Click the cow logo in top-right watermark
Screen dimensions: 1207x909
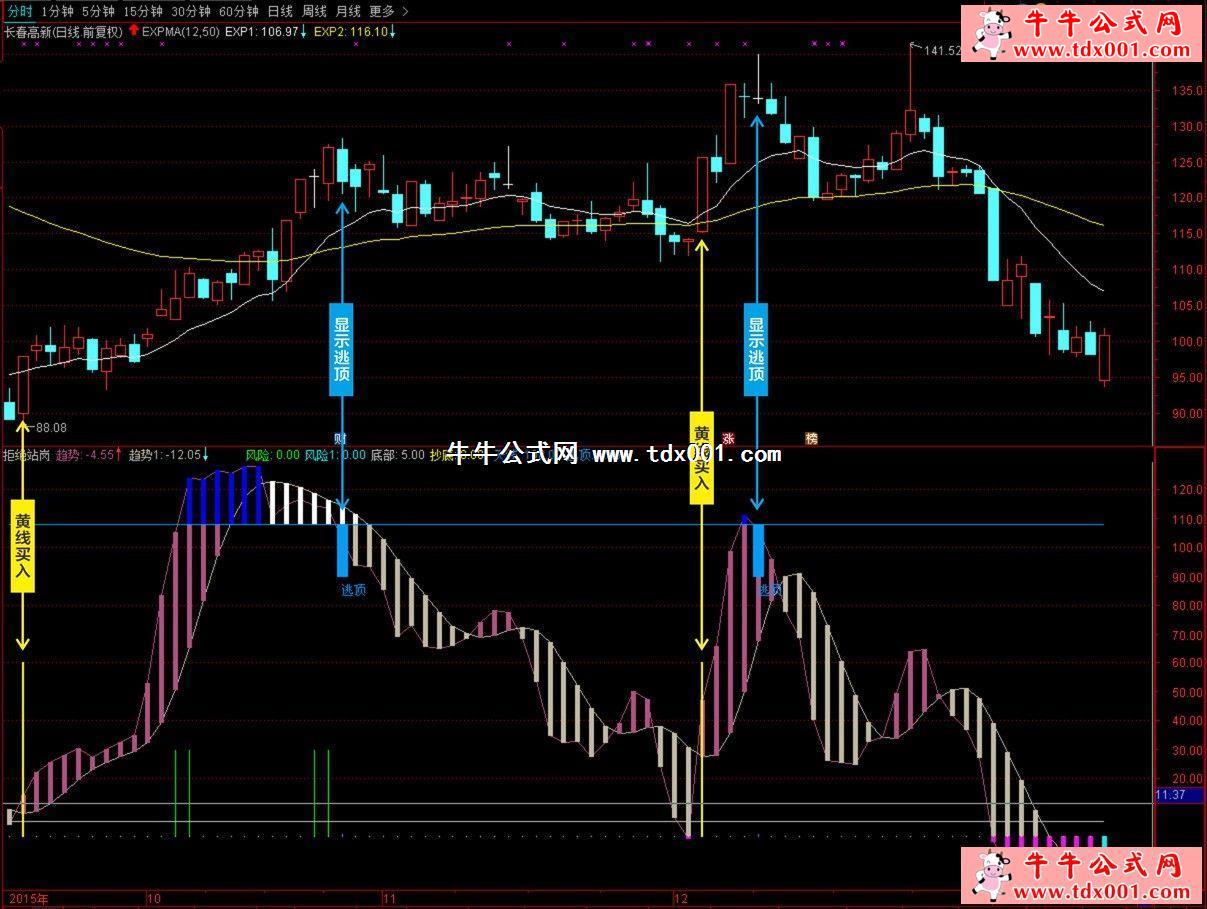tap(991, 33)
